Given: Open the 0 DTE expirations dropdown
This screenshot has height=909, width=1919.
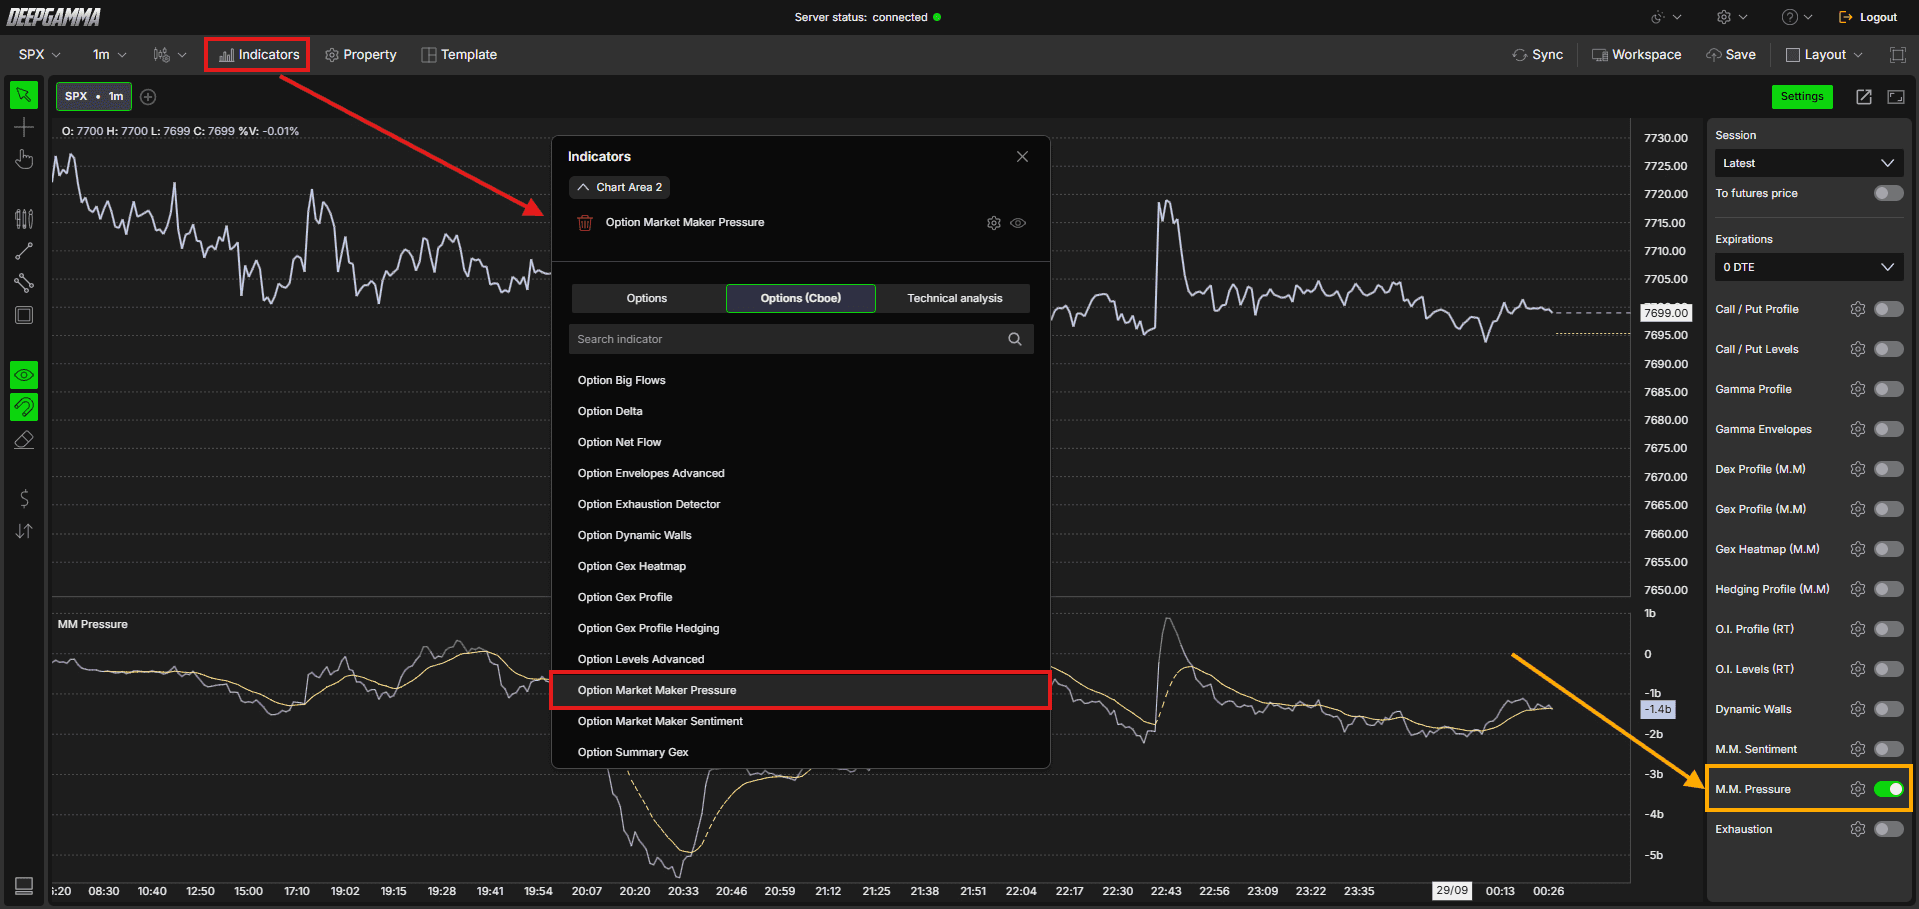Looking at the screenshot, I should 1809,267.
